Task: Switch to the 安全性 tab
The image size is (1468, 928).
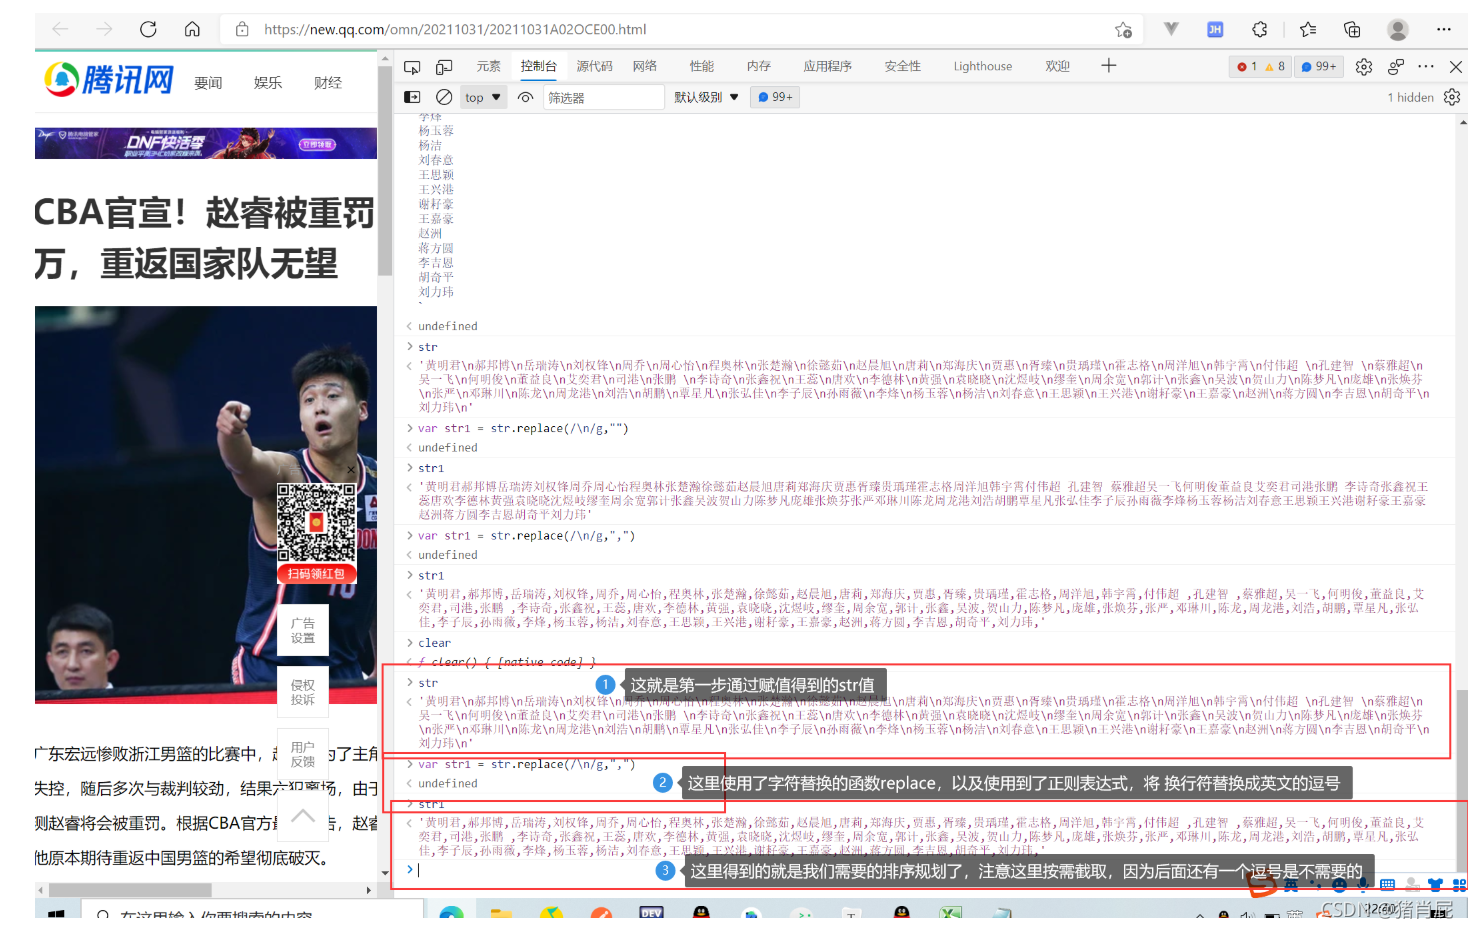Action: [x=902, y=66]
